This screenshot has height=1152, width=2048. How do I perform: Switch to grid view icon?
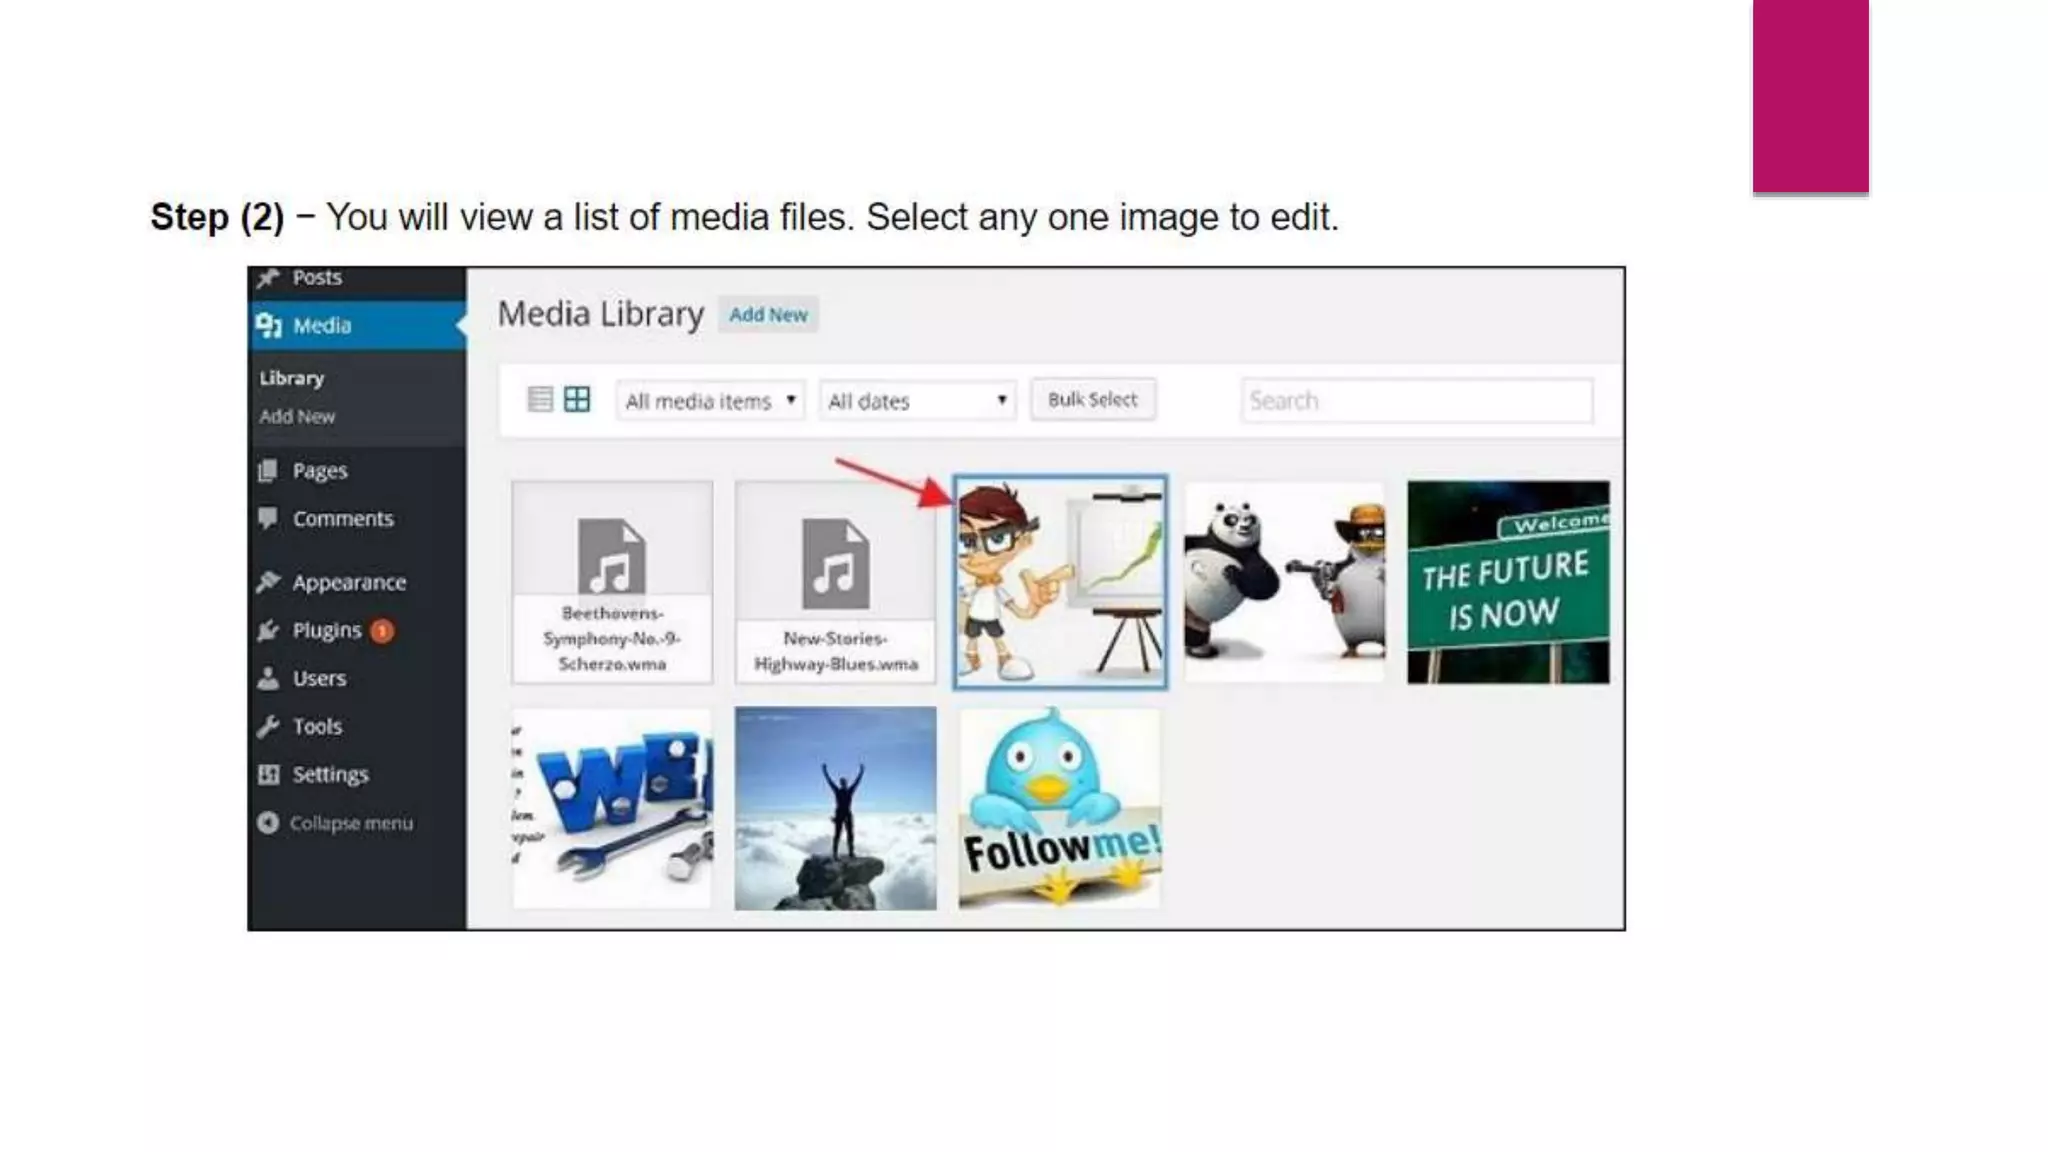coord(577,400)
